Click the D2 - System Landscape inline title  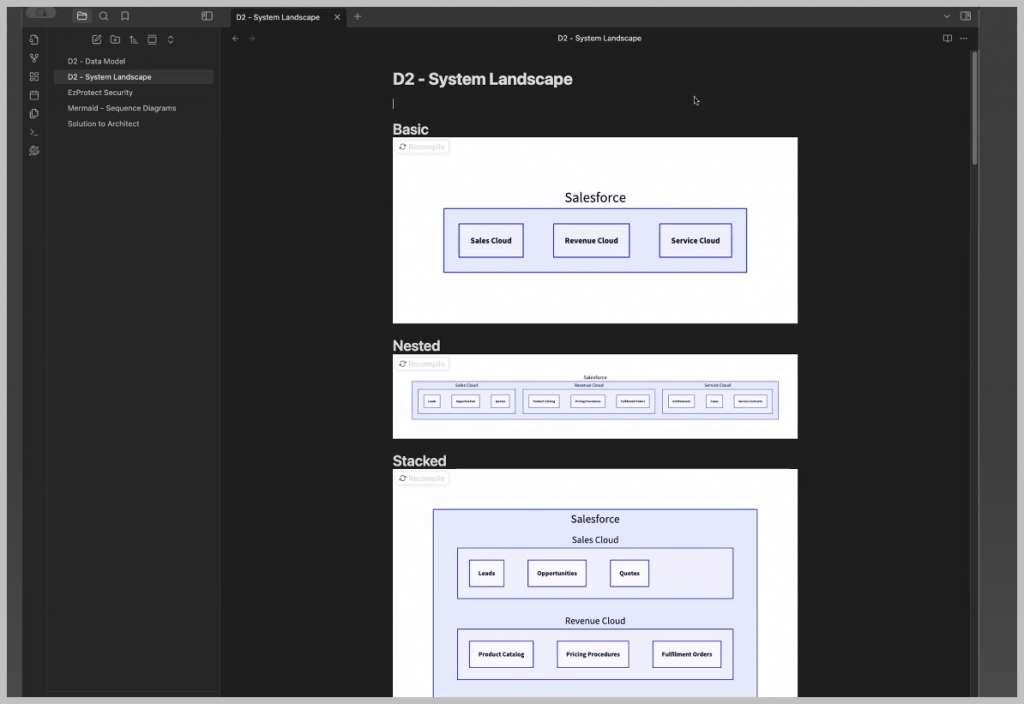point(483,79)
